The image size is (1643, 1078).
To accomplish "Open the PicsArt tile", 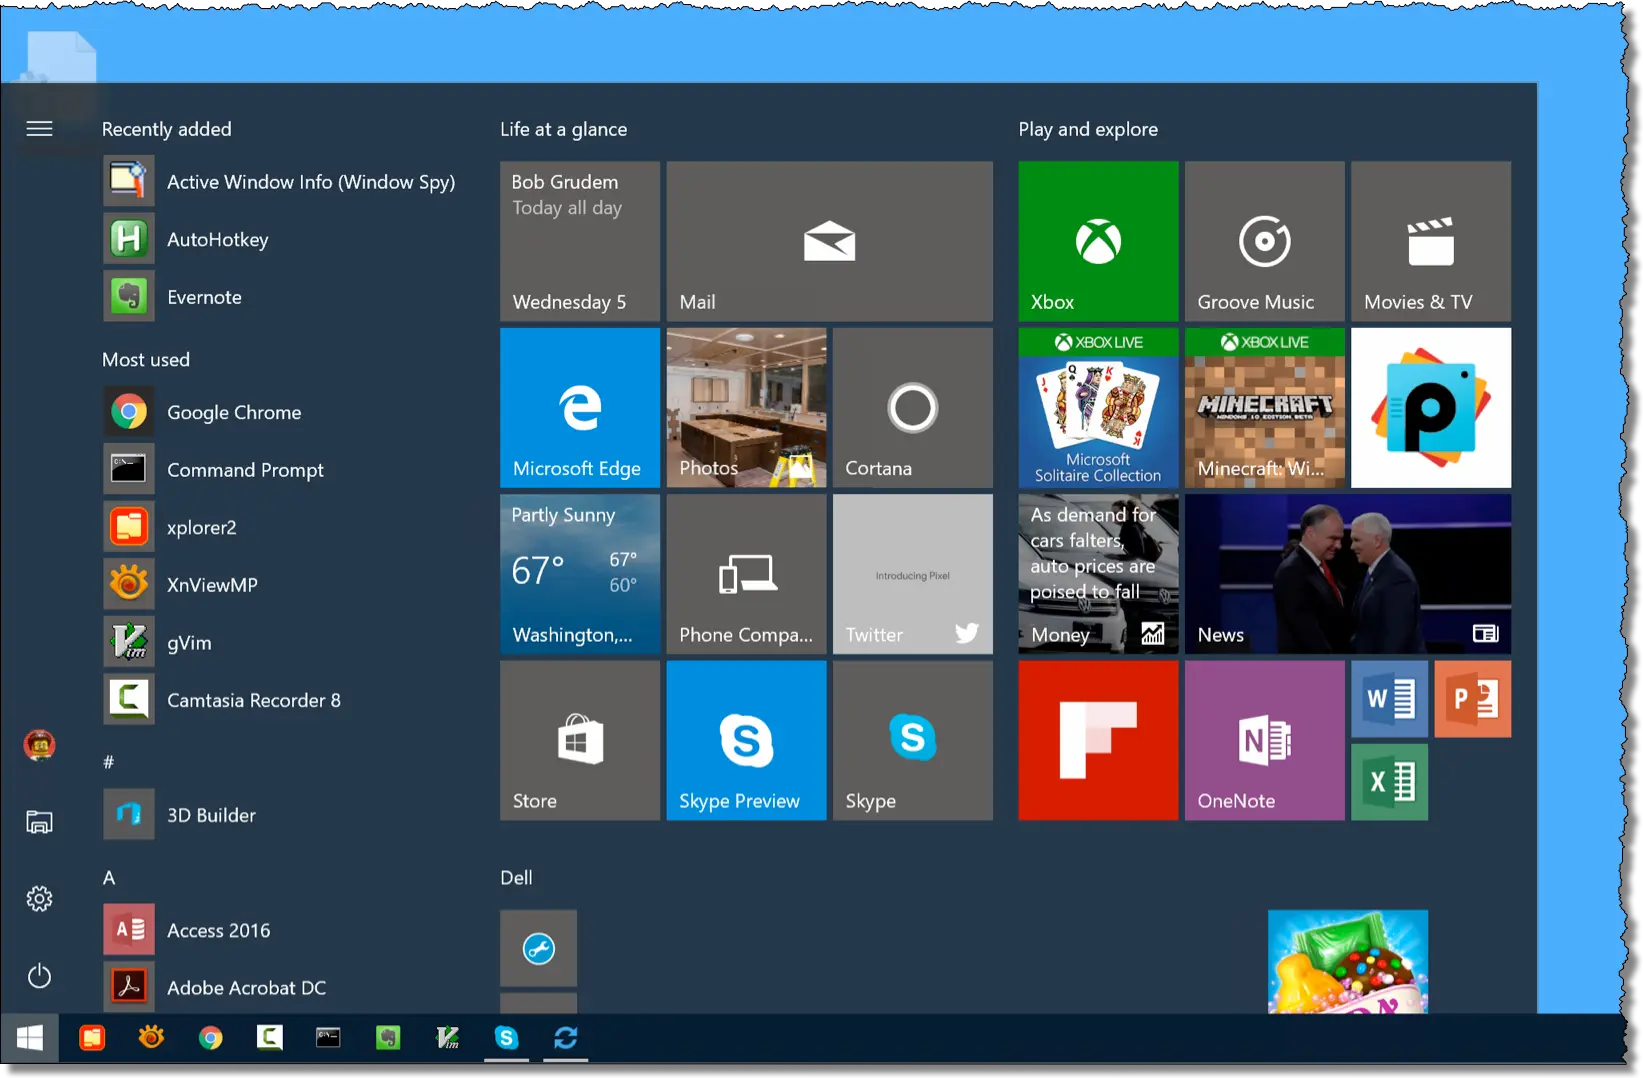I will point(1431,408).
